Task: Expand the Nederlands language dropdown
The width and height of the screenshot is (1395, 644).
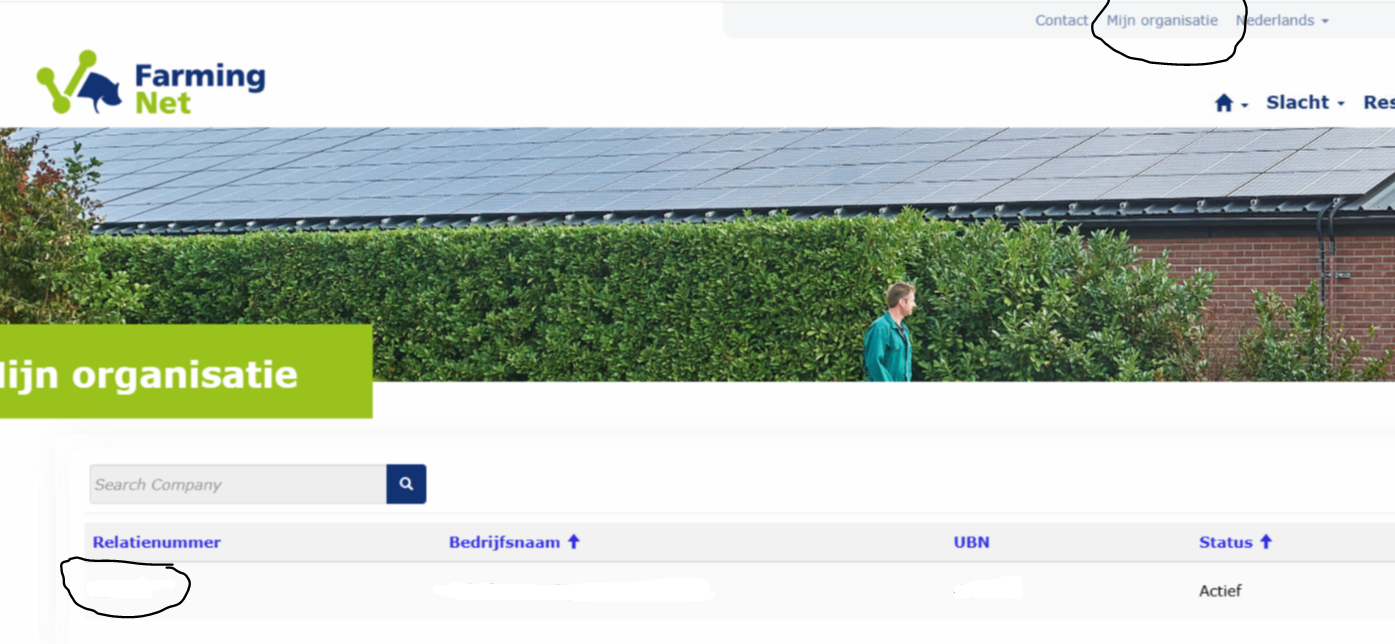Action: tap(1282, 20)
